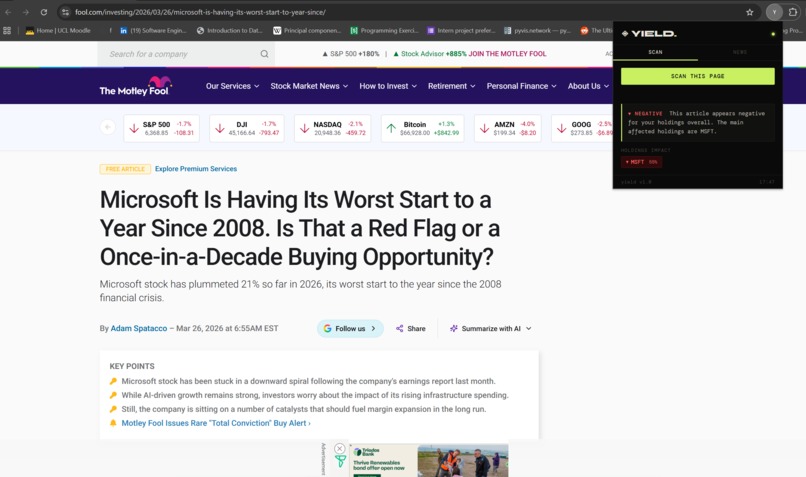The image size is (806, 477).
Task: Expand the Stock Market News menu
Action: tap(309, 86)
